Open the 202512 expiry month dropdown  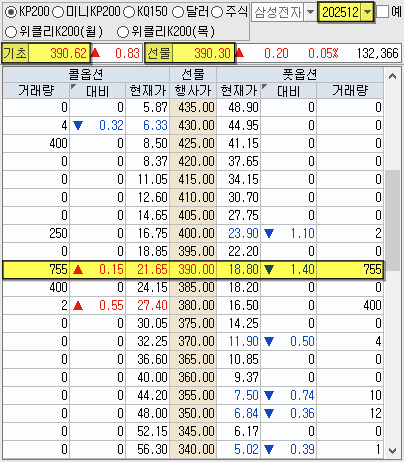367,12
